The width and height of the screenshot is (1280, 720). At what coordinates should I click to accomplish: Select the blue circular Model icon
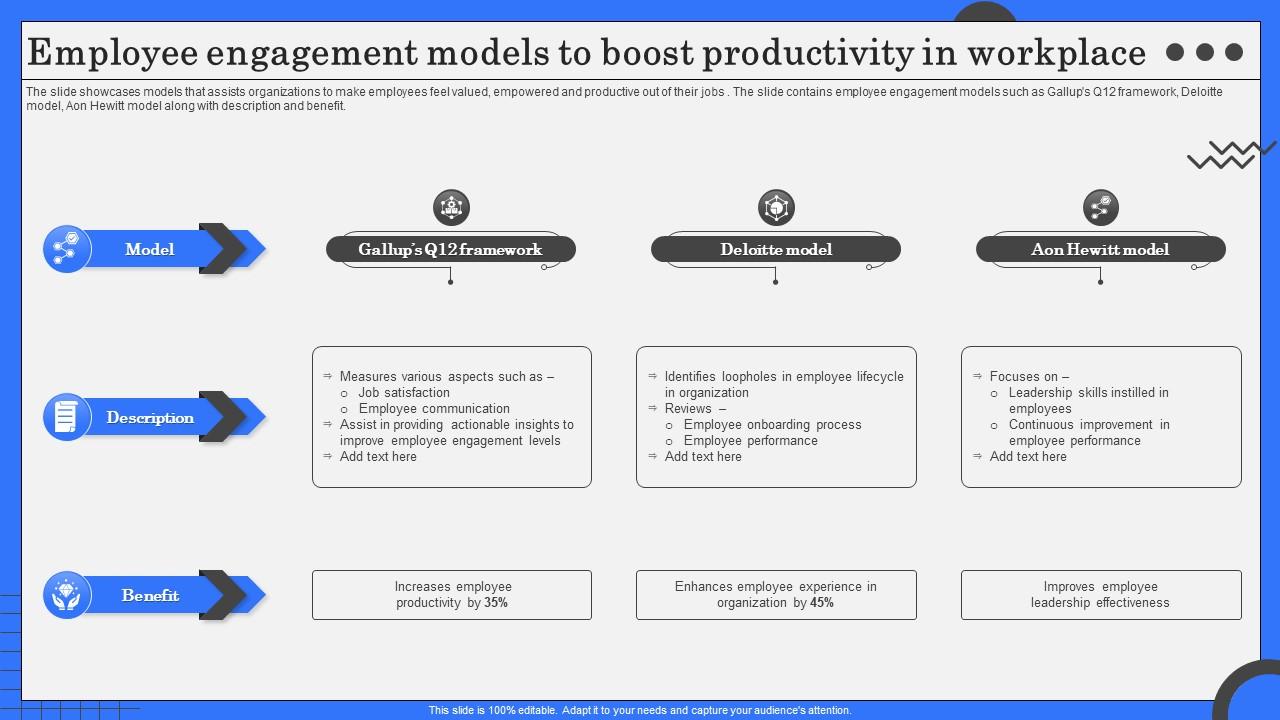point(66,249)
